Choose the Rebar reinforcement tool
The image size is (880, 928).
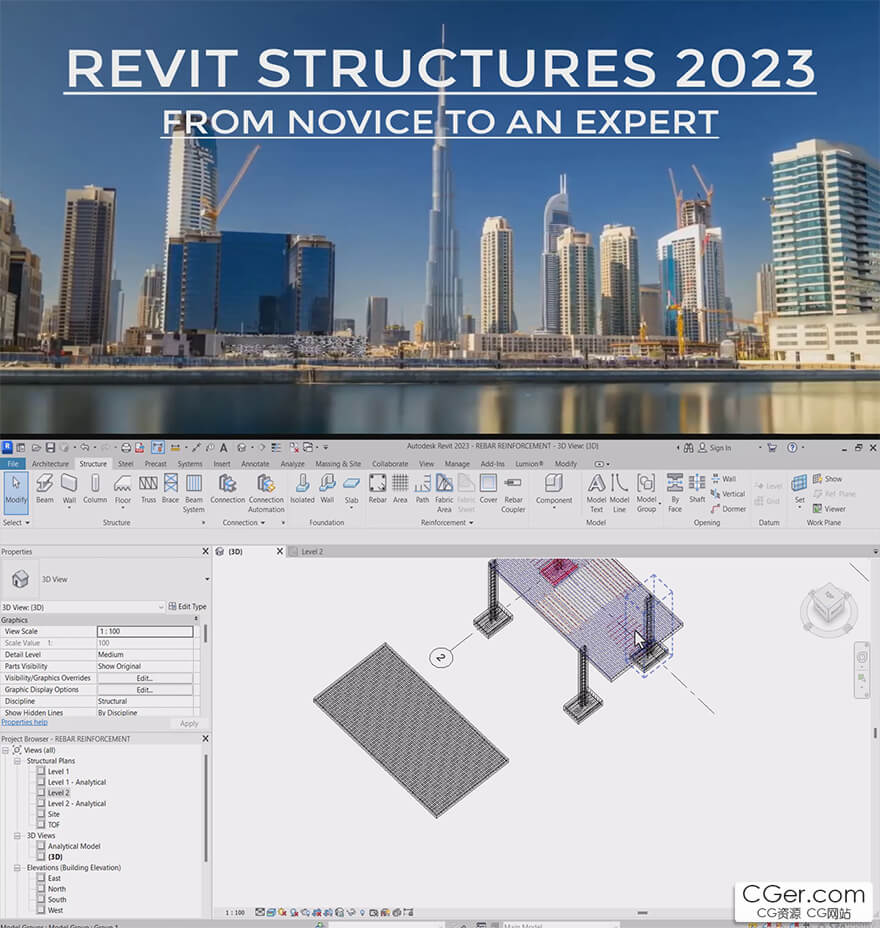(x=377, y=488)
